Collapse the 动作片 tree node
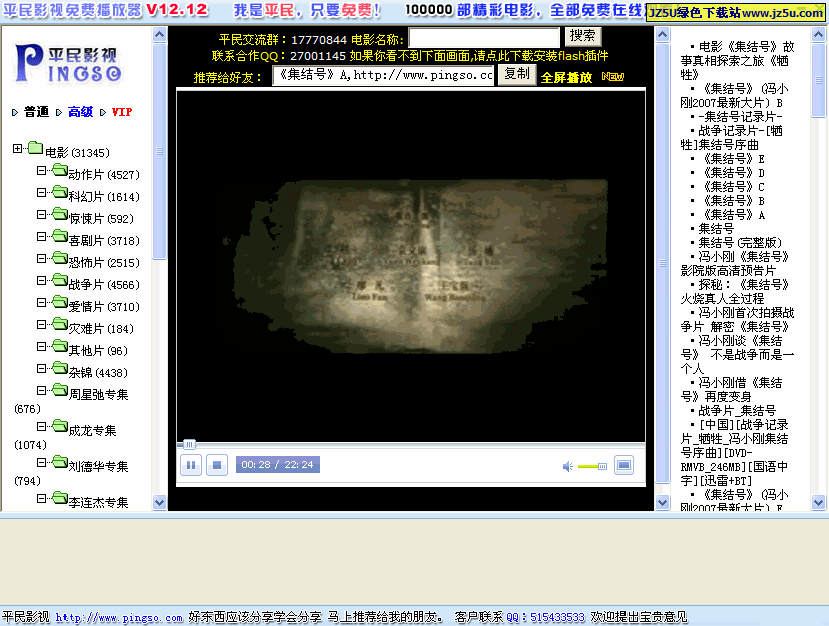This screenshot has width=829, height=626. [41, 170]
